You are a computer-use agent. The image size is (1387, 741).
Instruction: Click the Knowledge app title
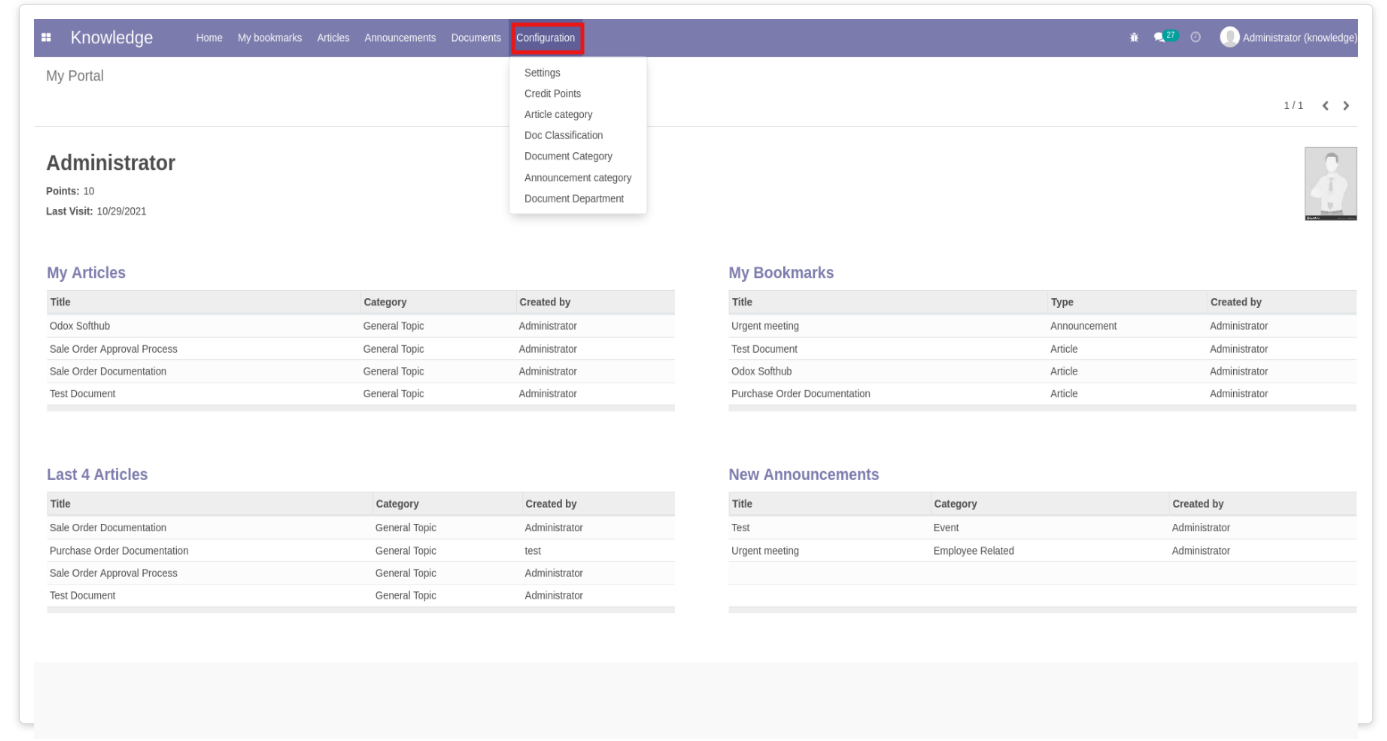pyautogui.click(x=112, y=38)
